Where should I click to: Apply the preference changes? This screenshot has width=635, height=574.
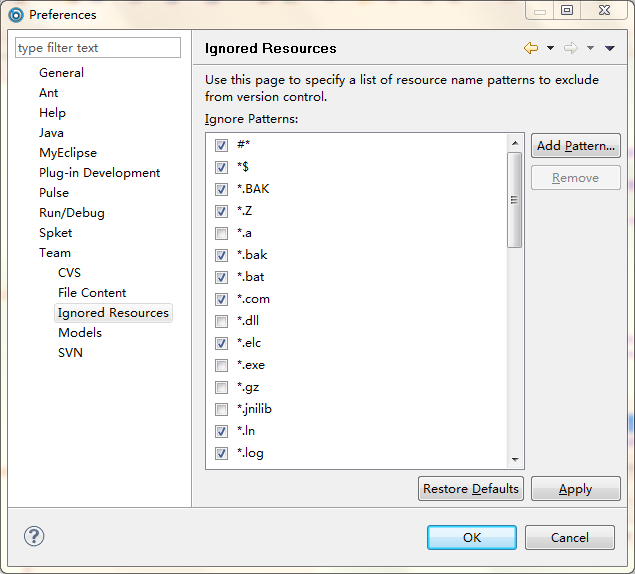(x=575, y=489)
